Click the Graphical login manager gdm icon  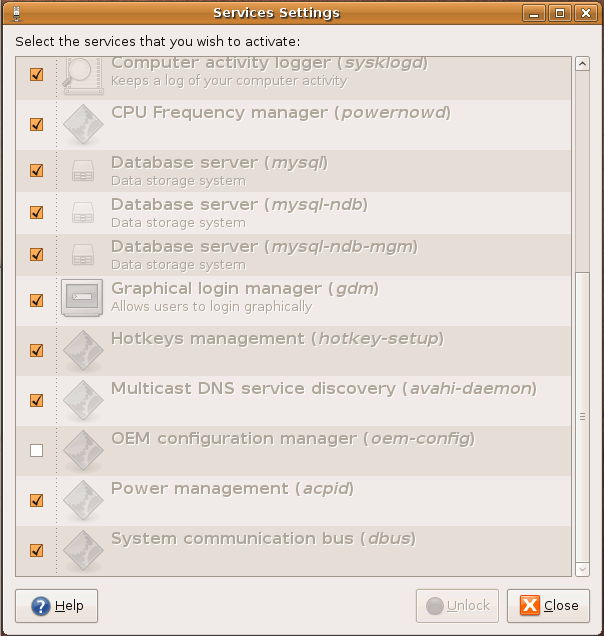click(83, 298)
